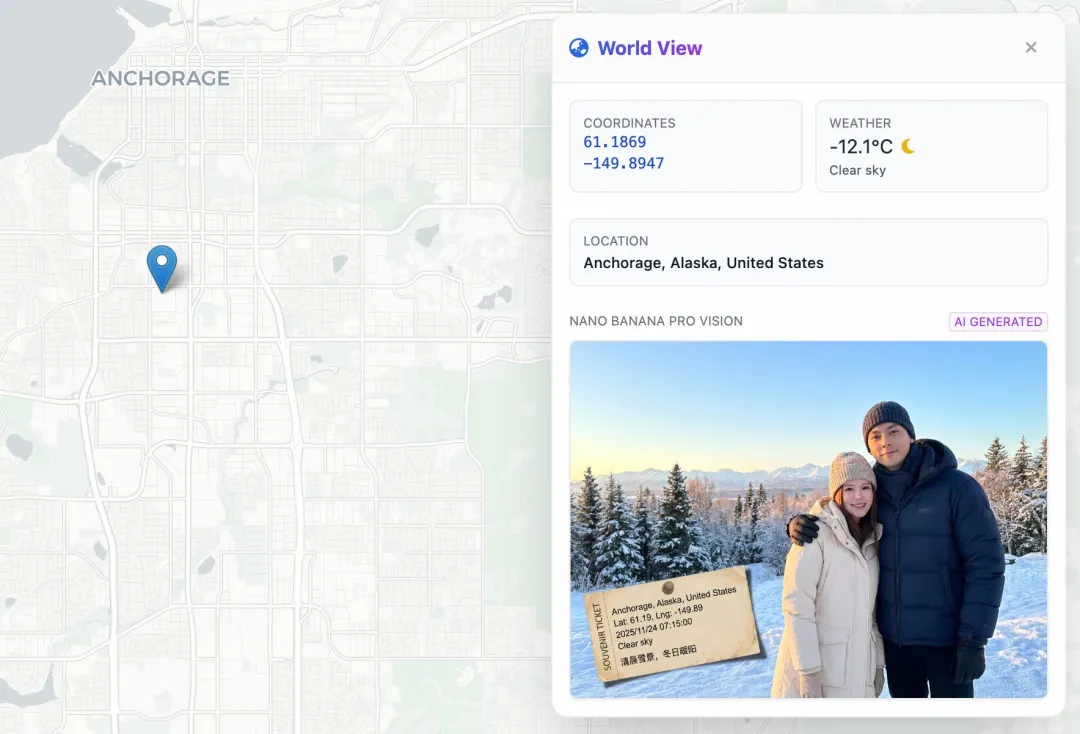Click the WEATHER card heading
Image resolution: width=1080 pixels, height=734 pixels.
click(859, 123)
